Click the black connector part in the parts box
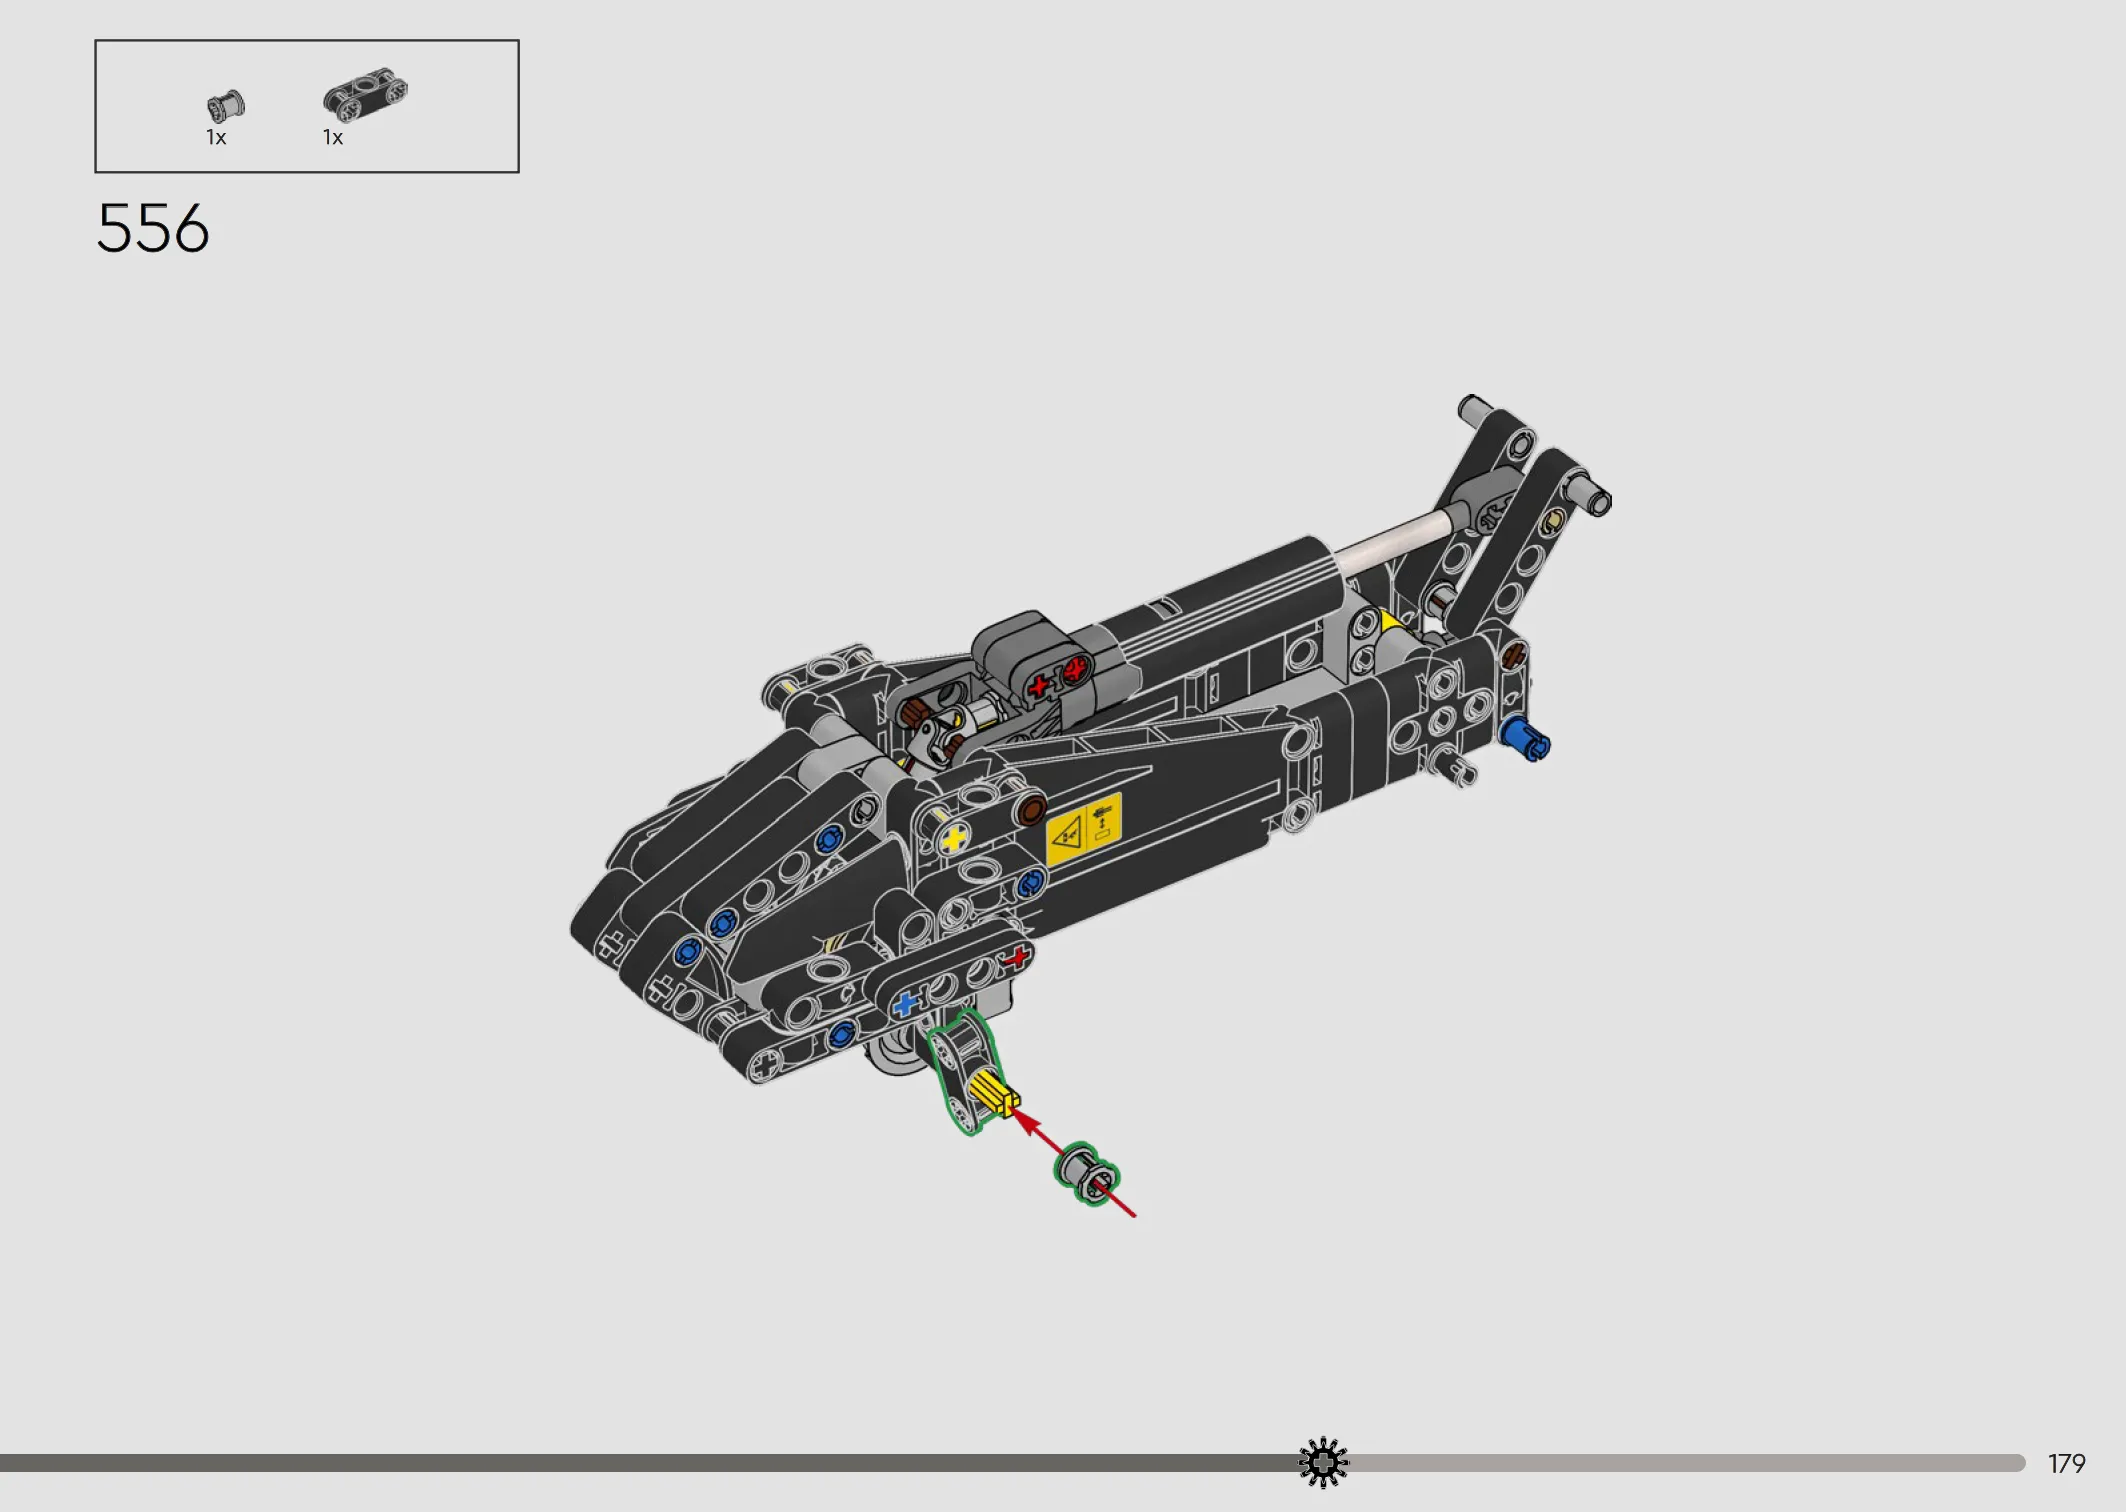 tap(365, 94)
